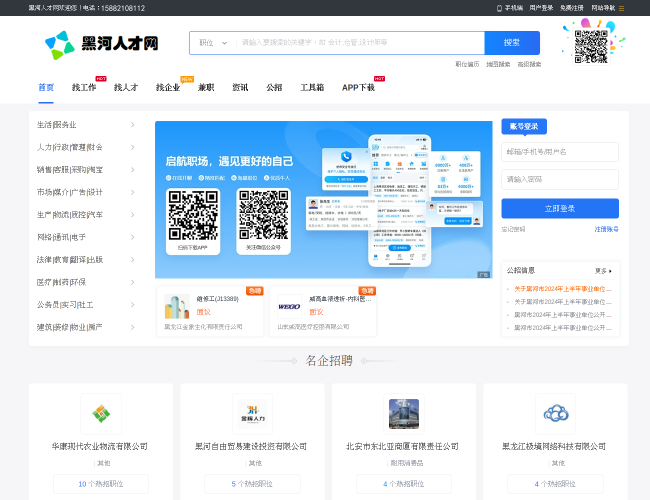Screen dimensions: 650x500
Task: Click the 注册账号 link
Action: click(606, 229)
